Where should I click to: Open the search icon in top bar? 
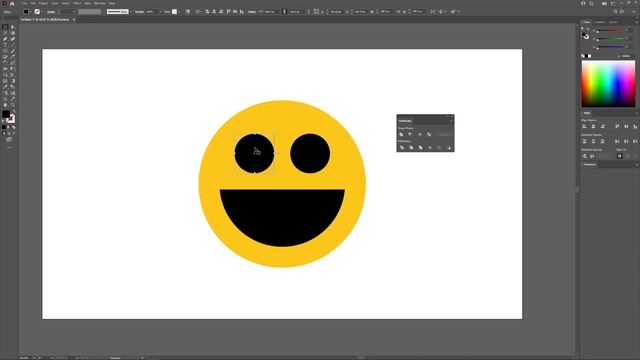(x=591, y=3)
